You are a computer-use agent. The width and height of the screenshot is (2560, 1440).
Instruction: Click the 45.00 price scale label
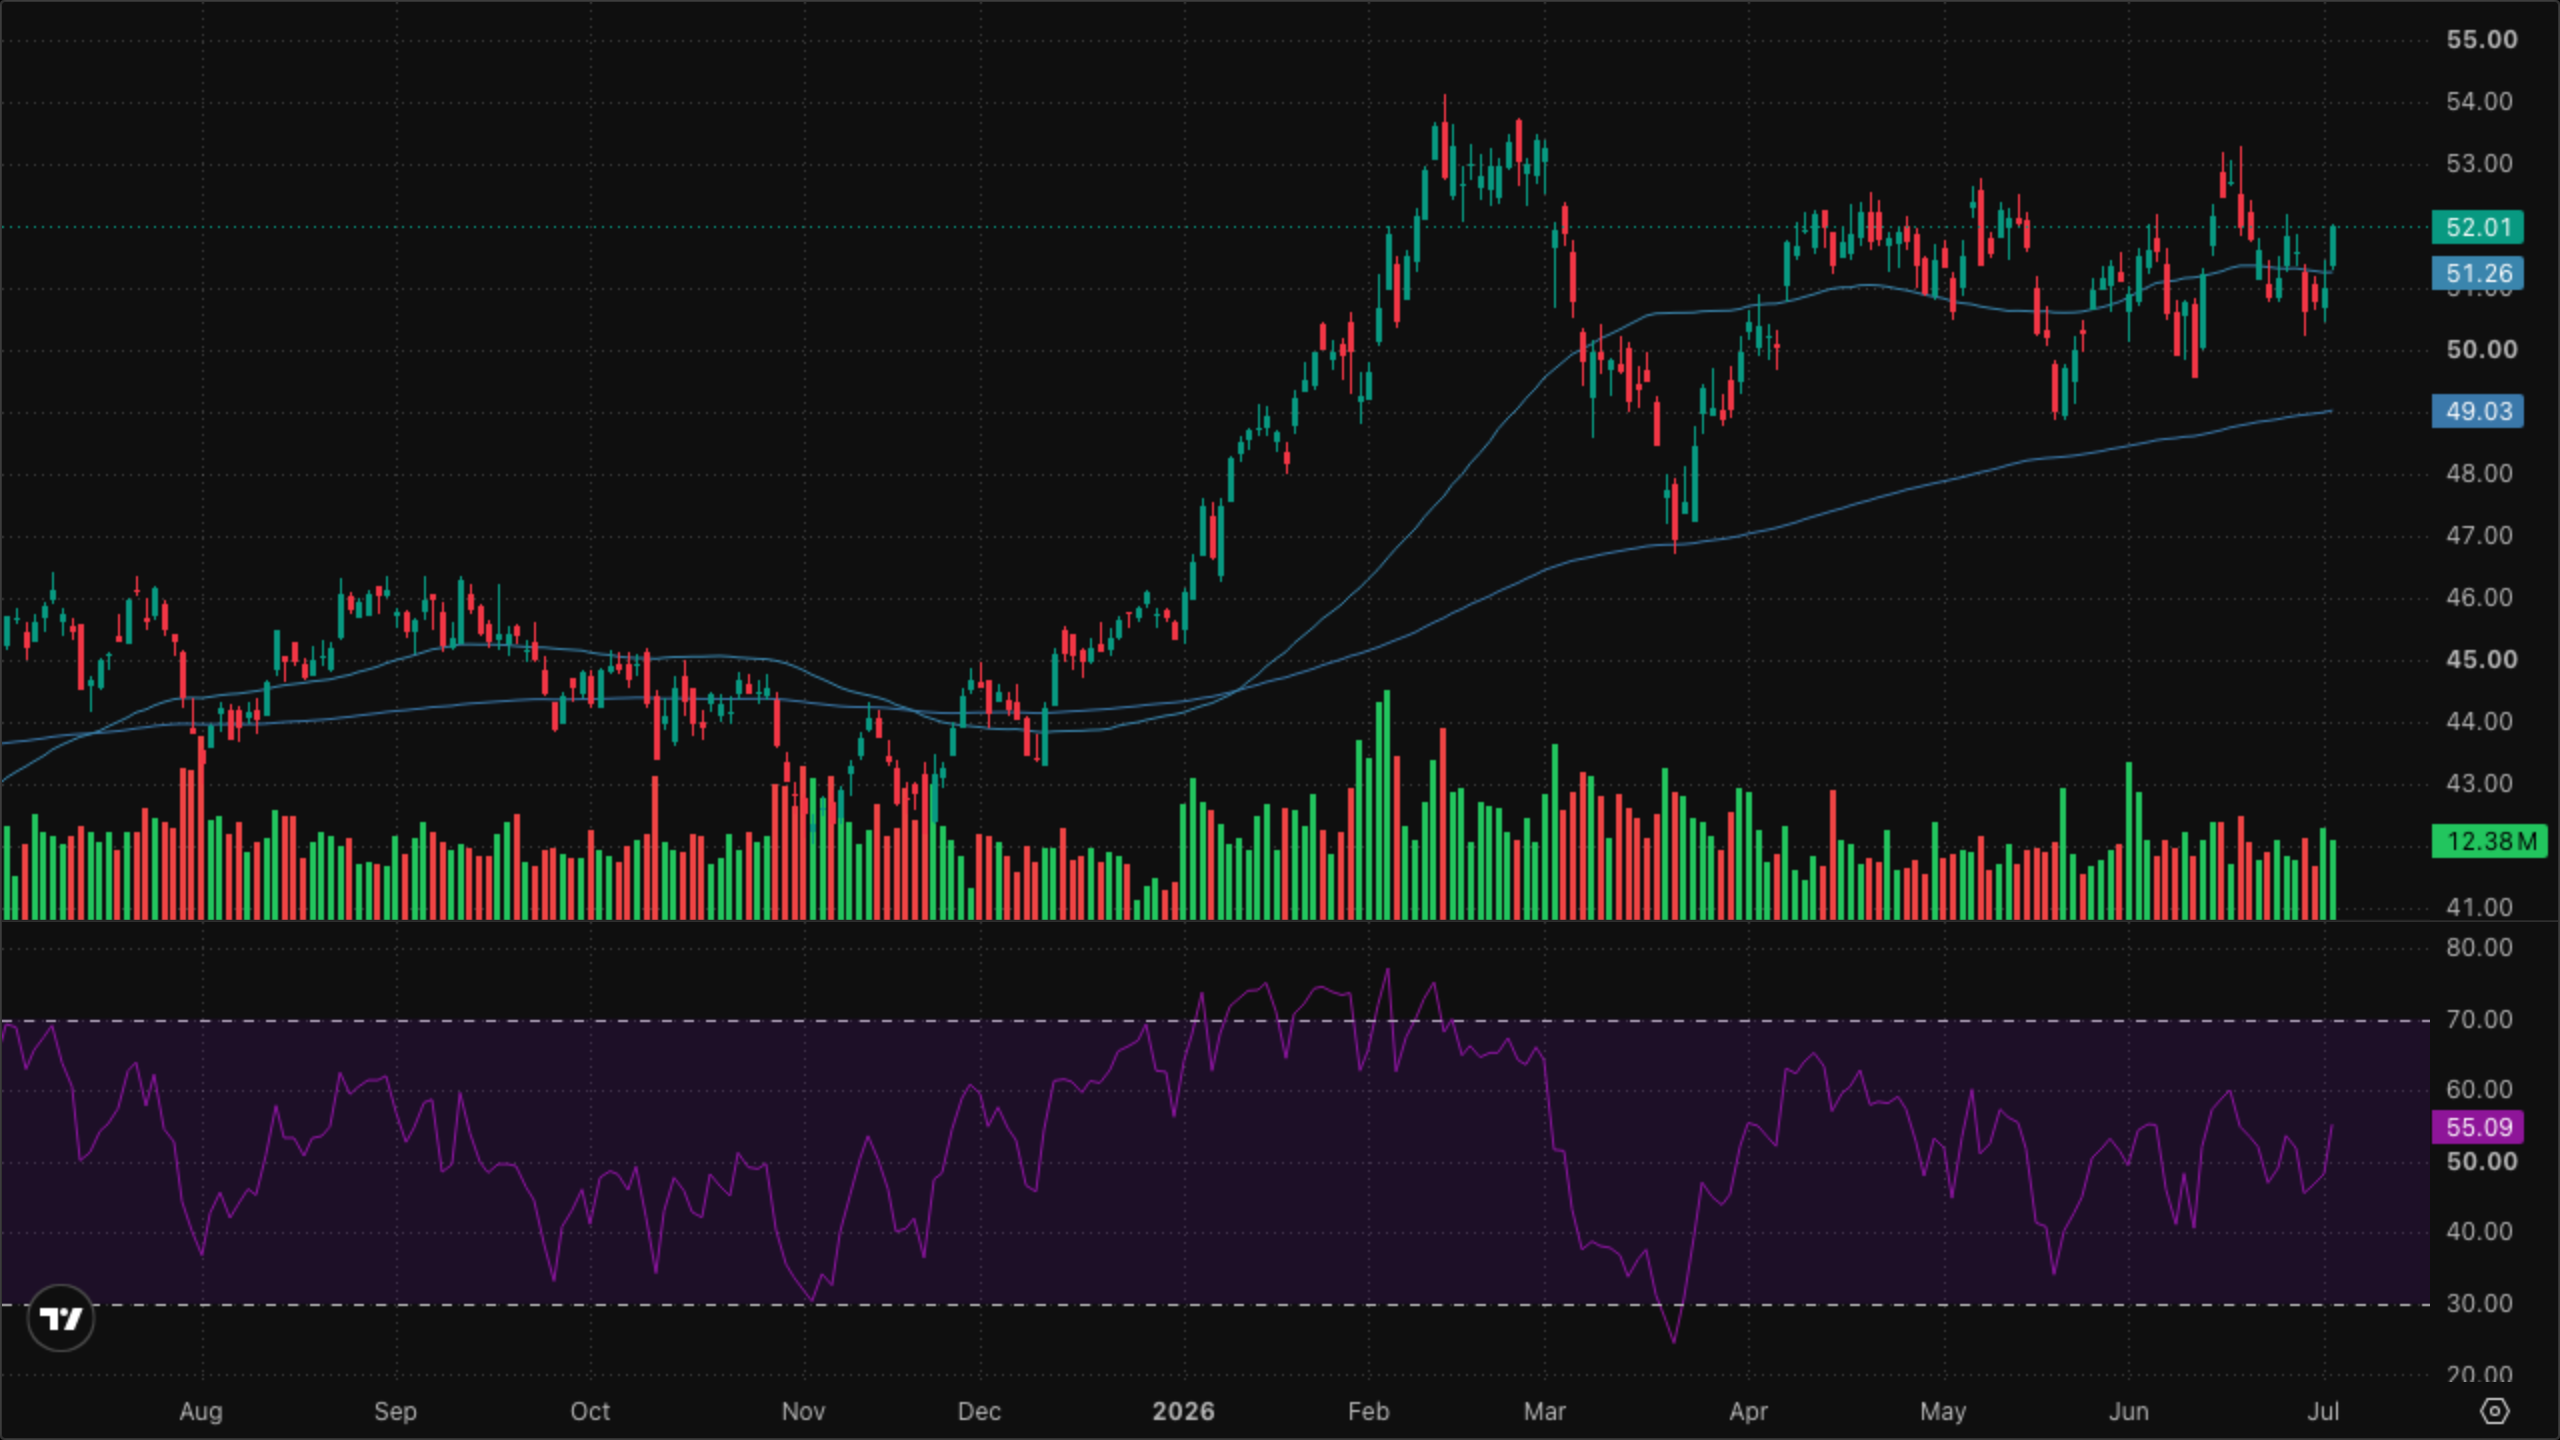2482,659
